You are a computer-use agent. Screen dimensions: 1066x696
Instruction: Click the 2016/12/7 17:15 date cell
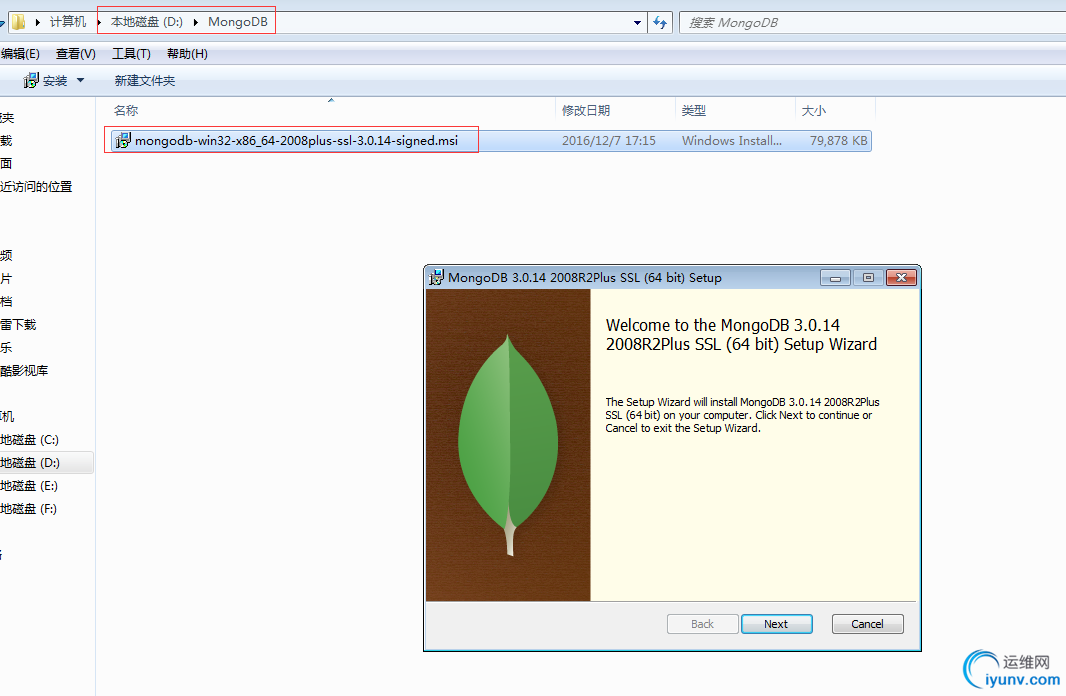tap(608, 141)
